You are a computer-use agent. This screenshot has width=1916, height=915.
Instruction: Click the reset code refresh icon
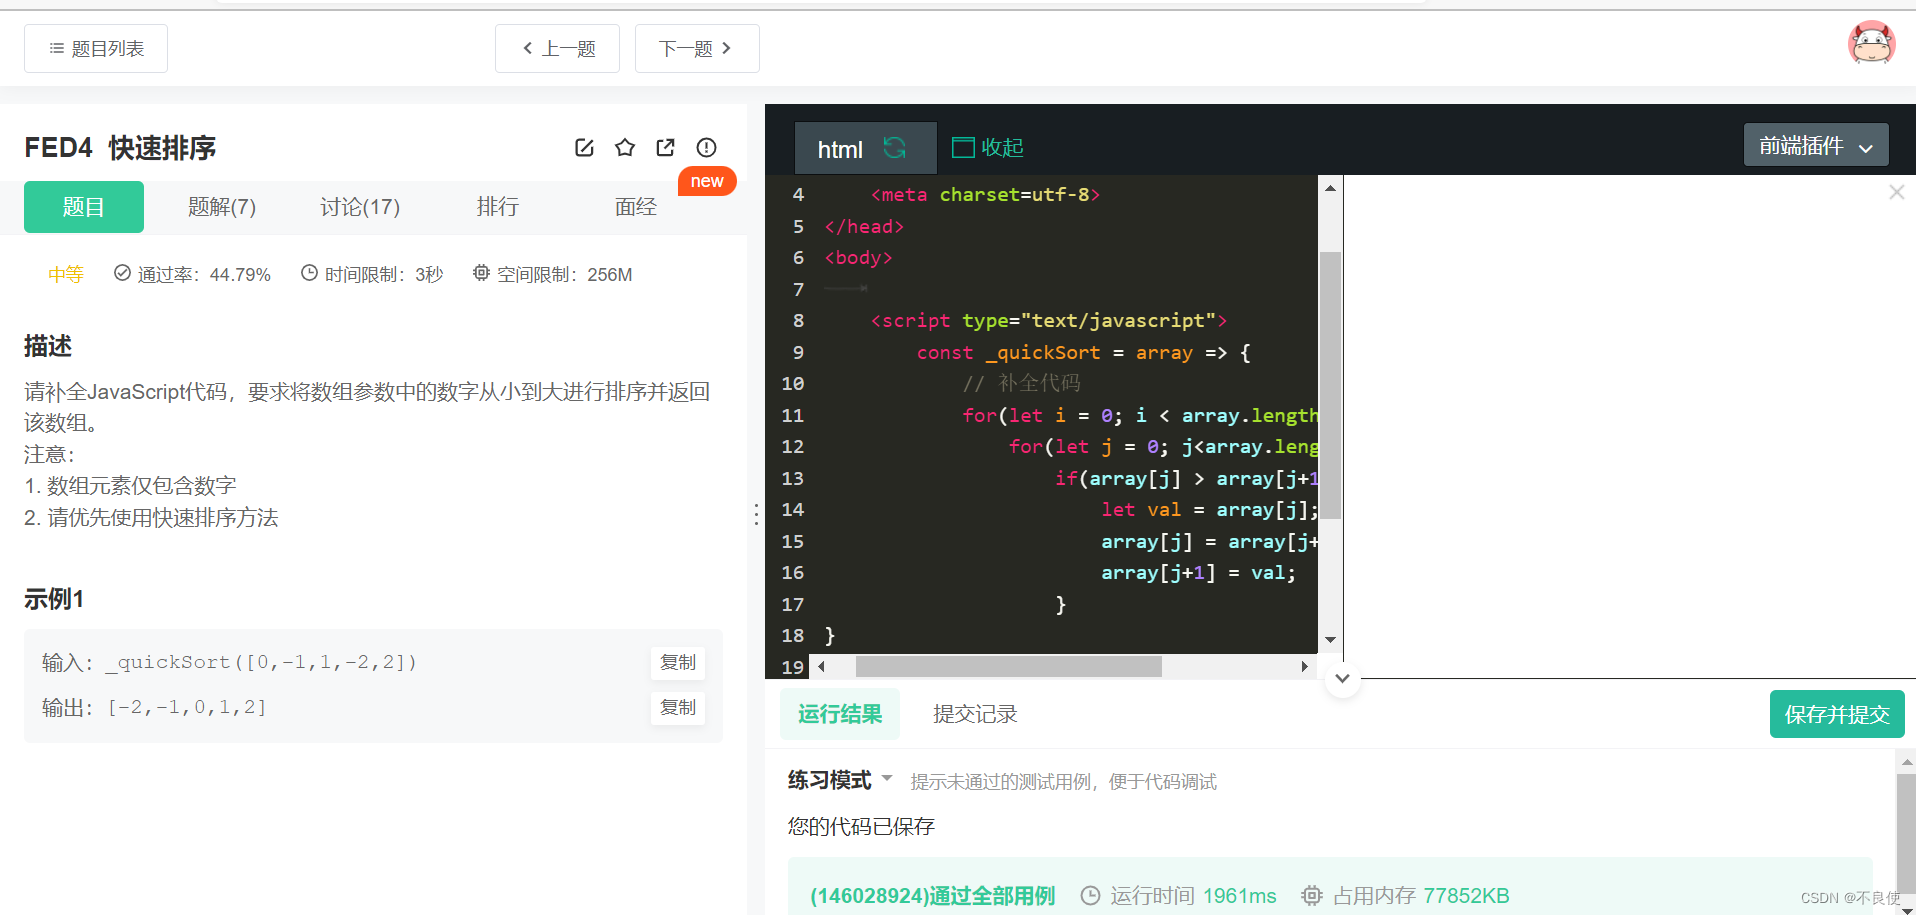coord(894,148)
